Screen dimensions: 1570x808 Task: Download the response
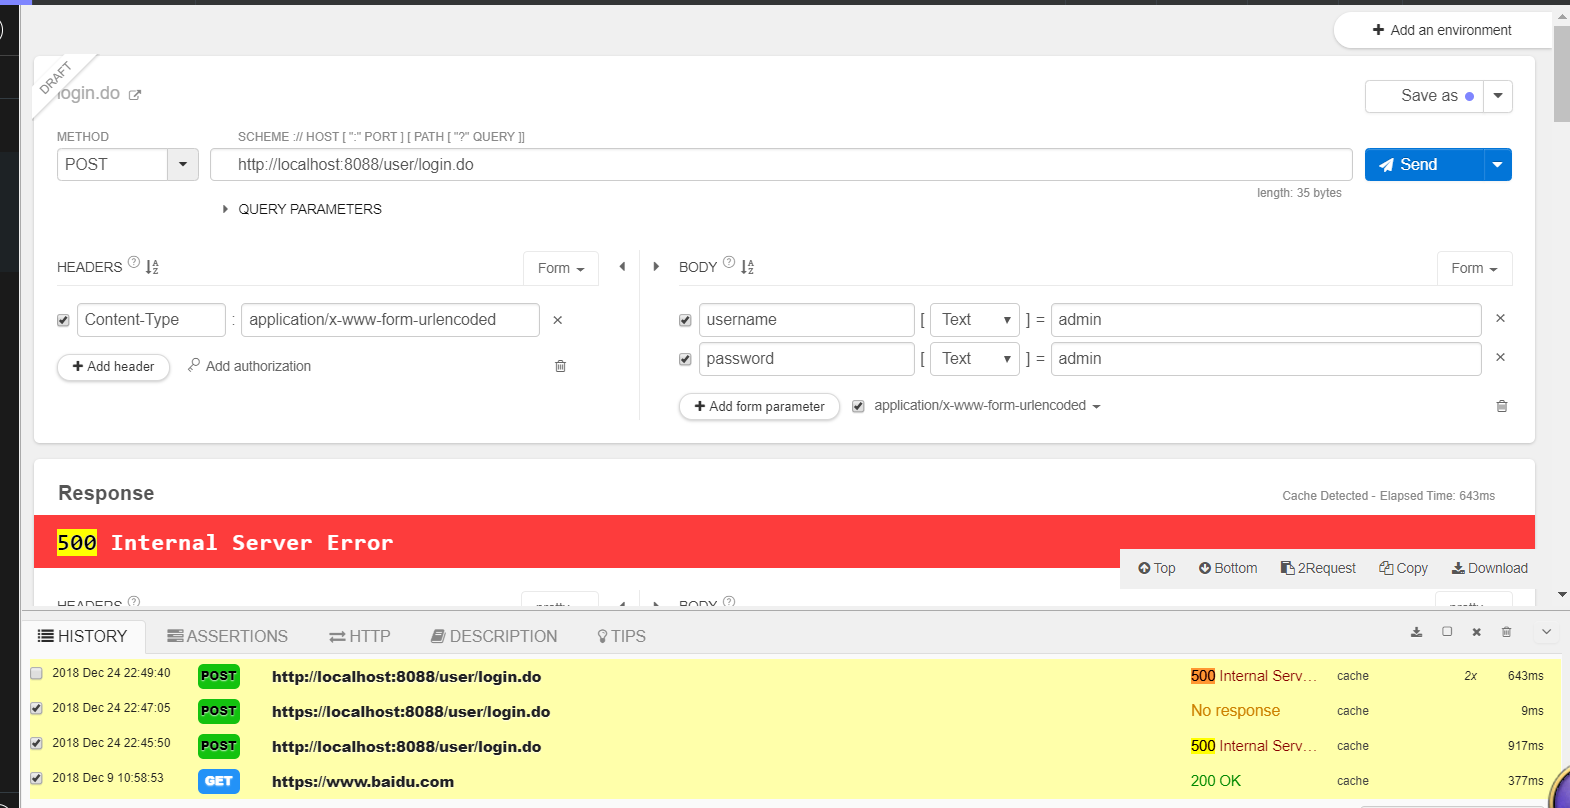pos(1490,568)
